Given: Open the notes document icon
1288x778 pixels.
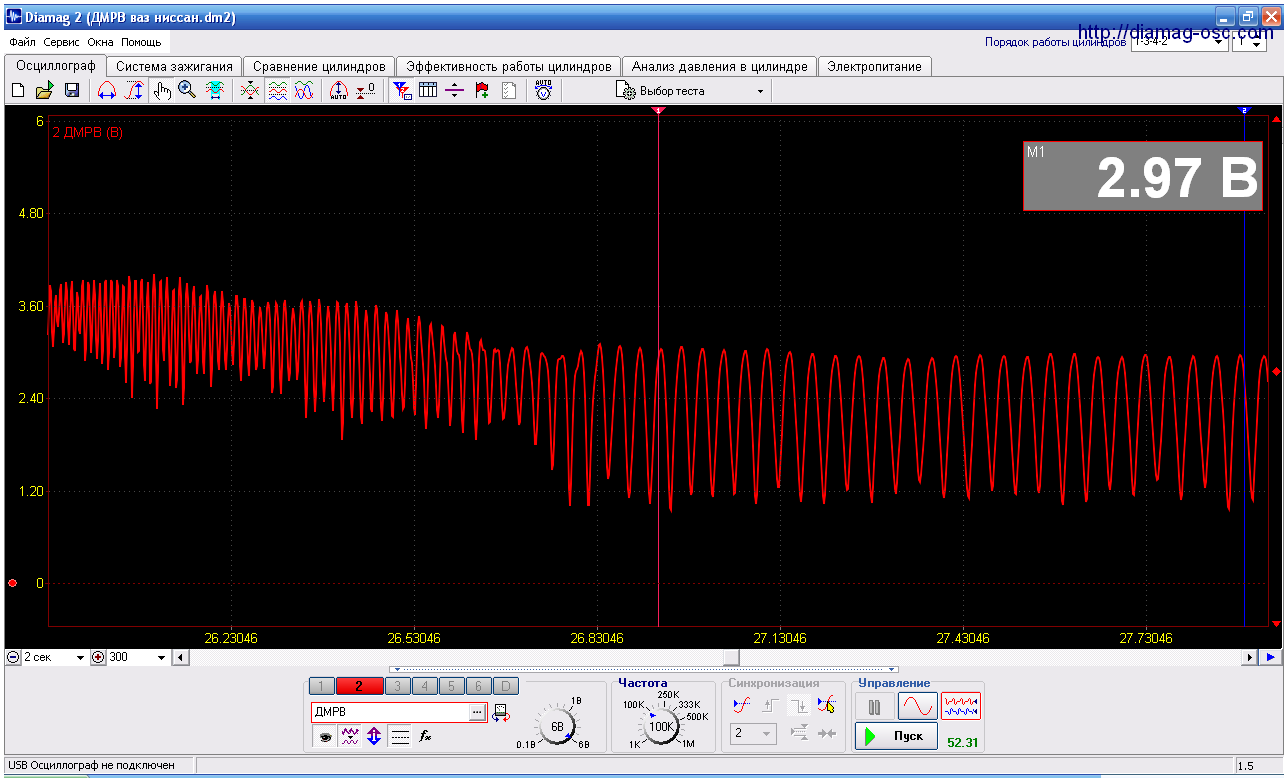Looking at the screenshot, I should tap(509, 91).
